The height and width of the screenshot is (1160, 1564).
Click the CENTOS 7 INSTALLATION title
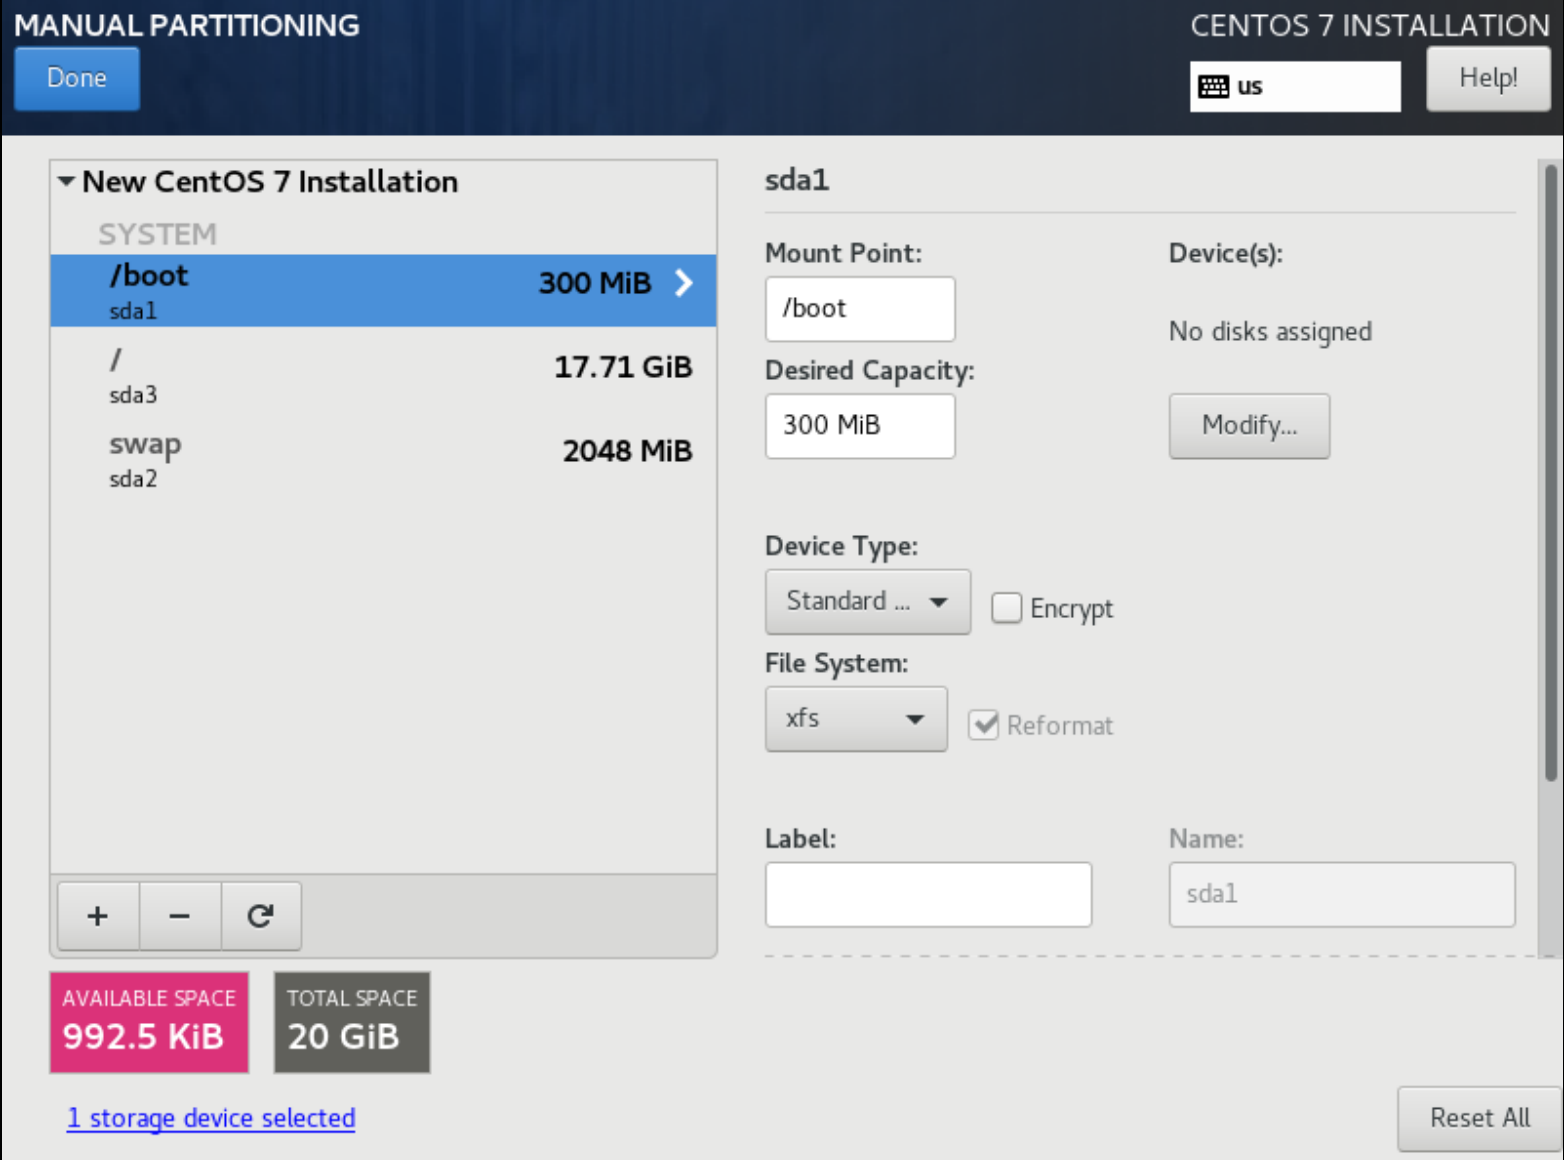(1370, 25)
